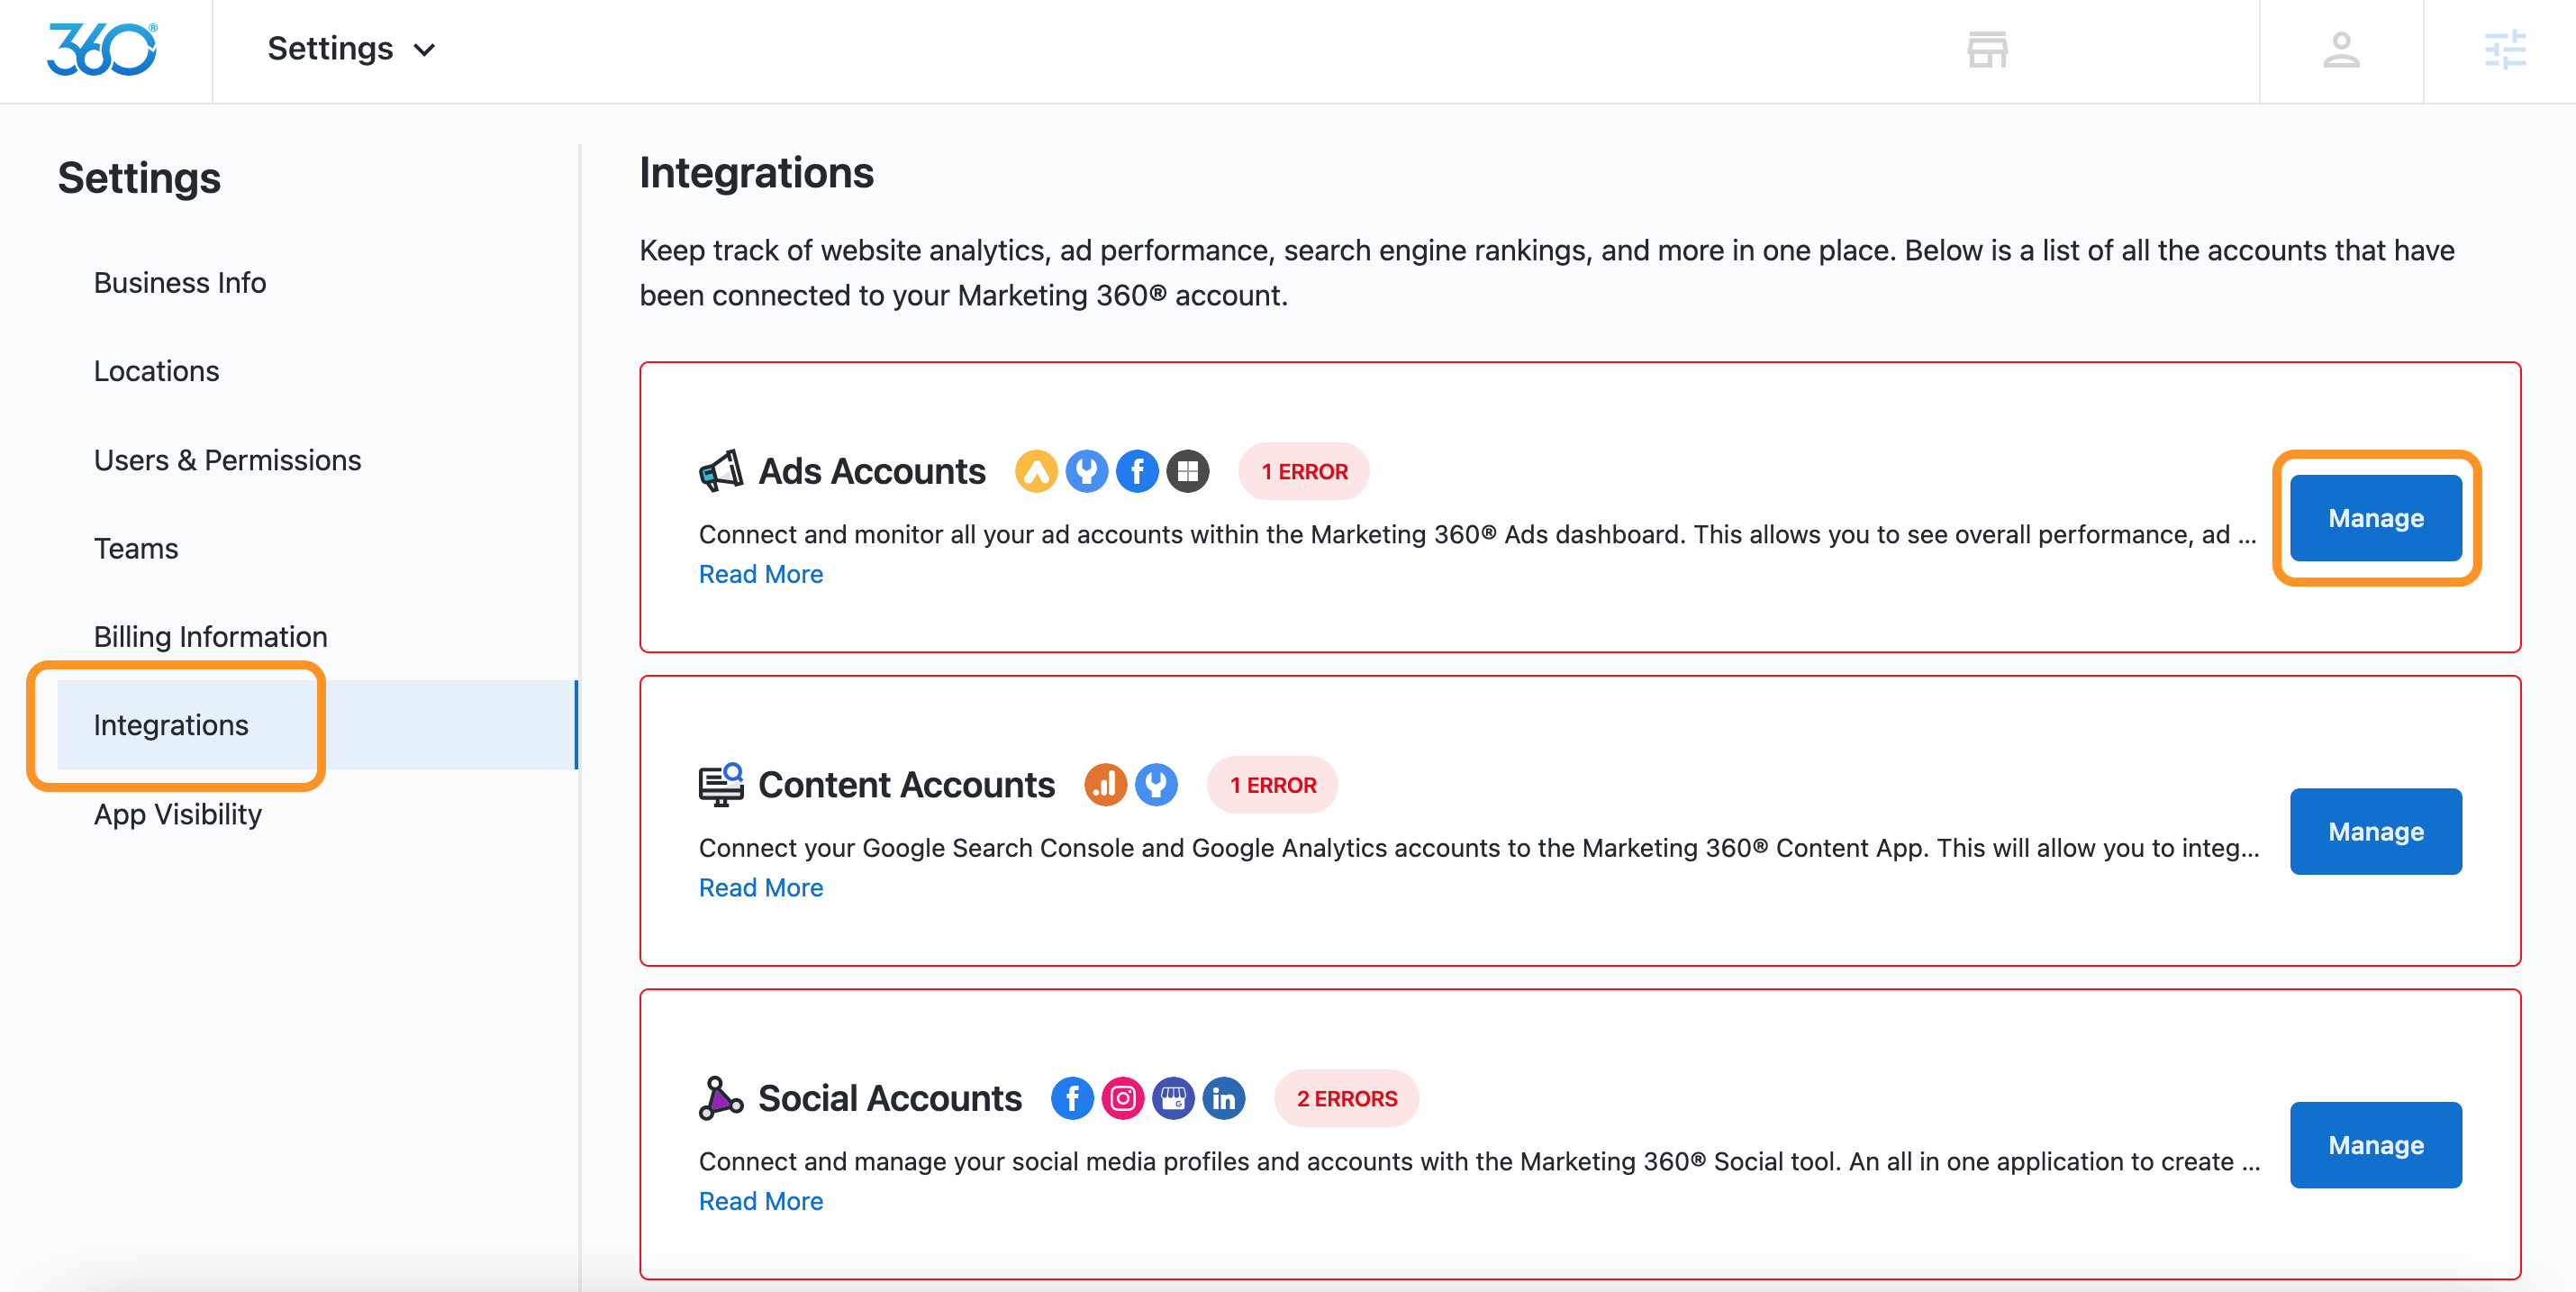
Task: Click the Marketing 360 logo
Action: [x=102, y=49]
